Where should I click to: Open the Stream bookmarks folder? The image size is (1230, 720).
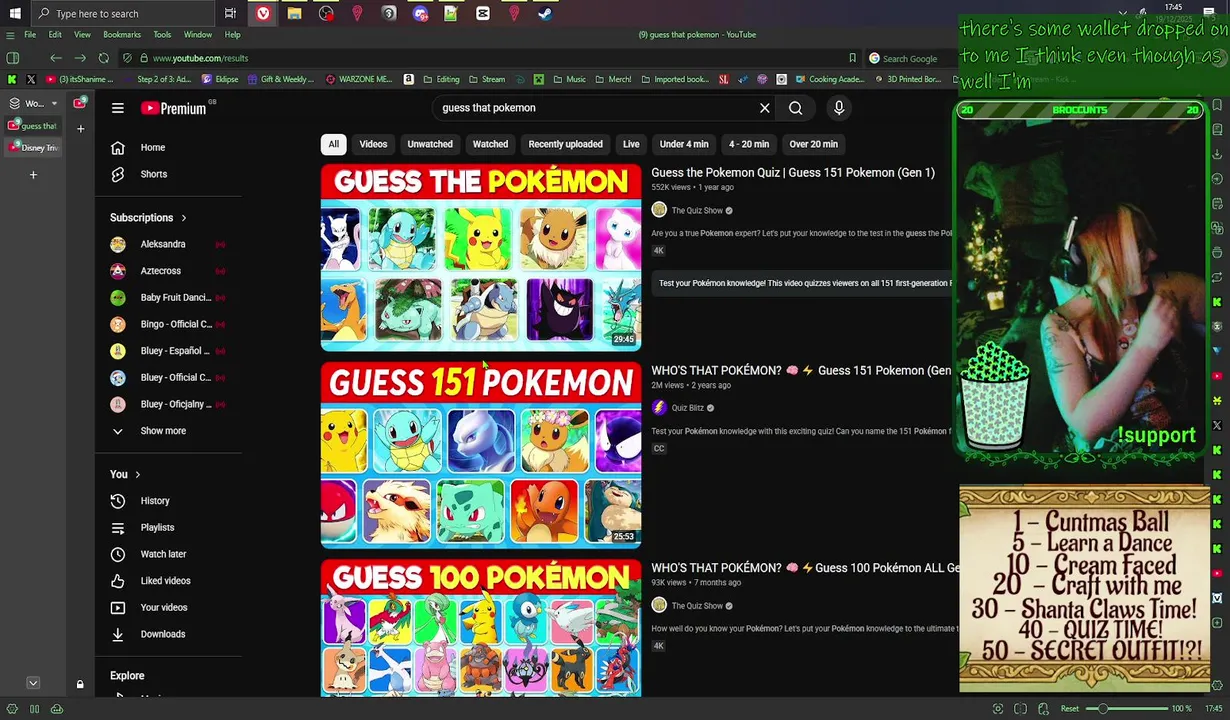pyautogui.click(x=487, y=79)
